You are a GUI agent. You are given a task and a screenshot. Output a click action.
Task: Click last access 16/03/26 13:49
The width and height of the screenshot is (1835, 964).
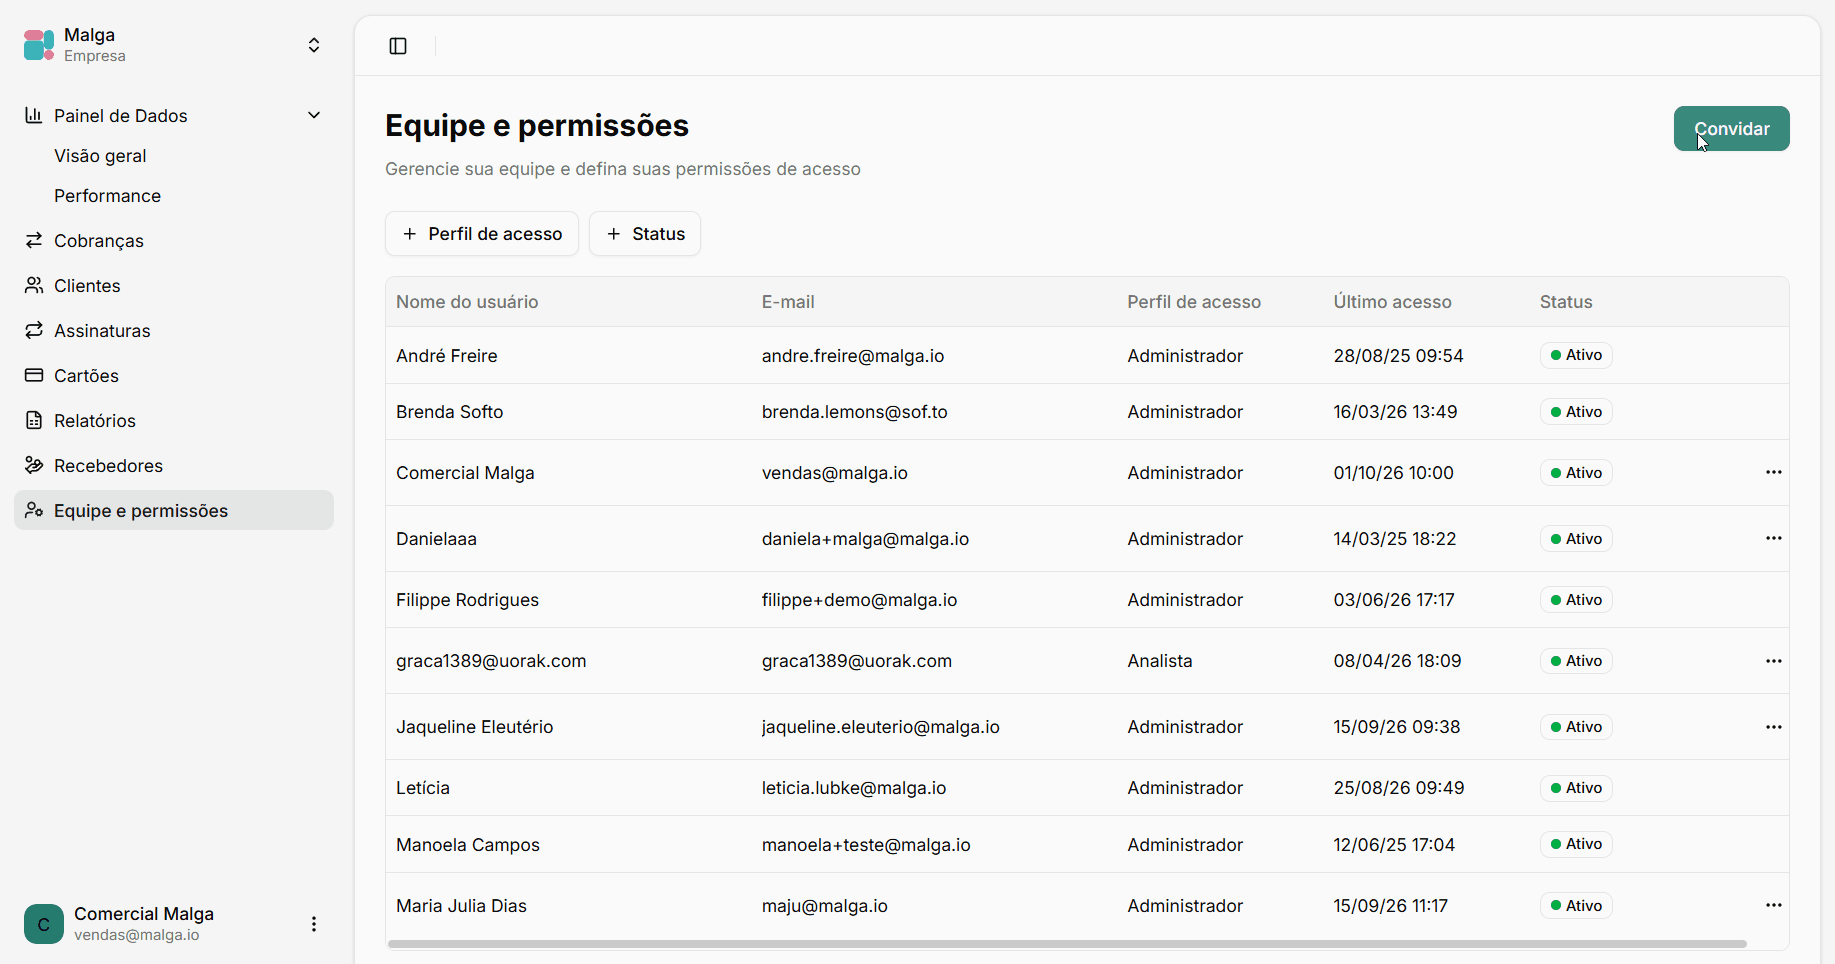(x=1395, y=412)
